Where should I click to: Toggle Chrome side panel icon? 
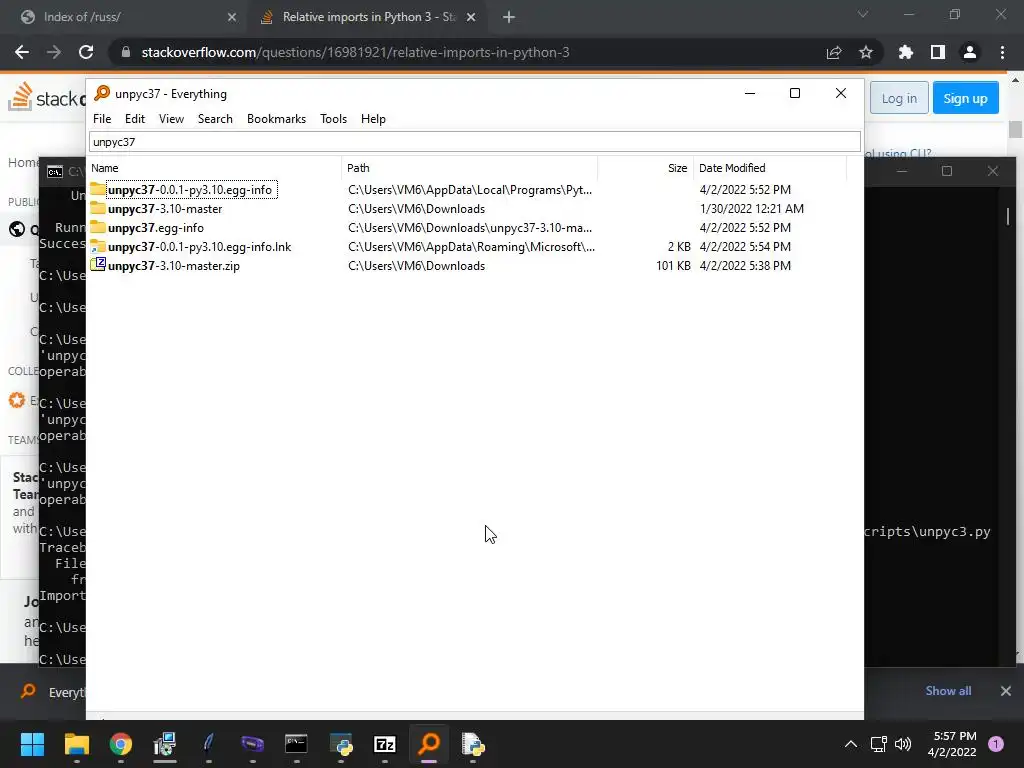pos(938,52)
